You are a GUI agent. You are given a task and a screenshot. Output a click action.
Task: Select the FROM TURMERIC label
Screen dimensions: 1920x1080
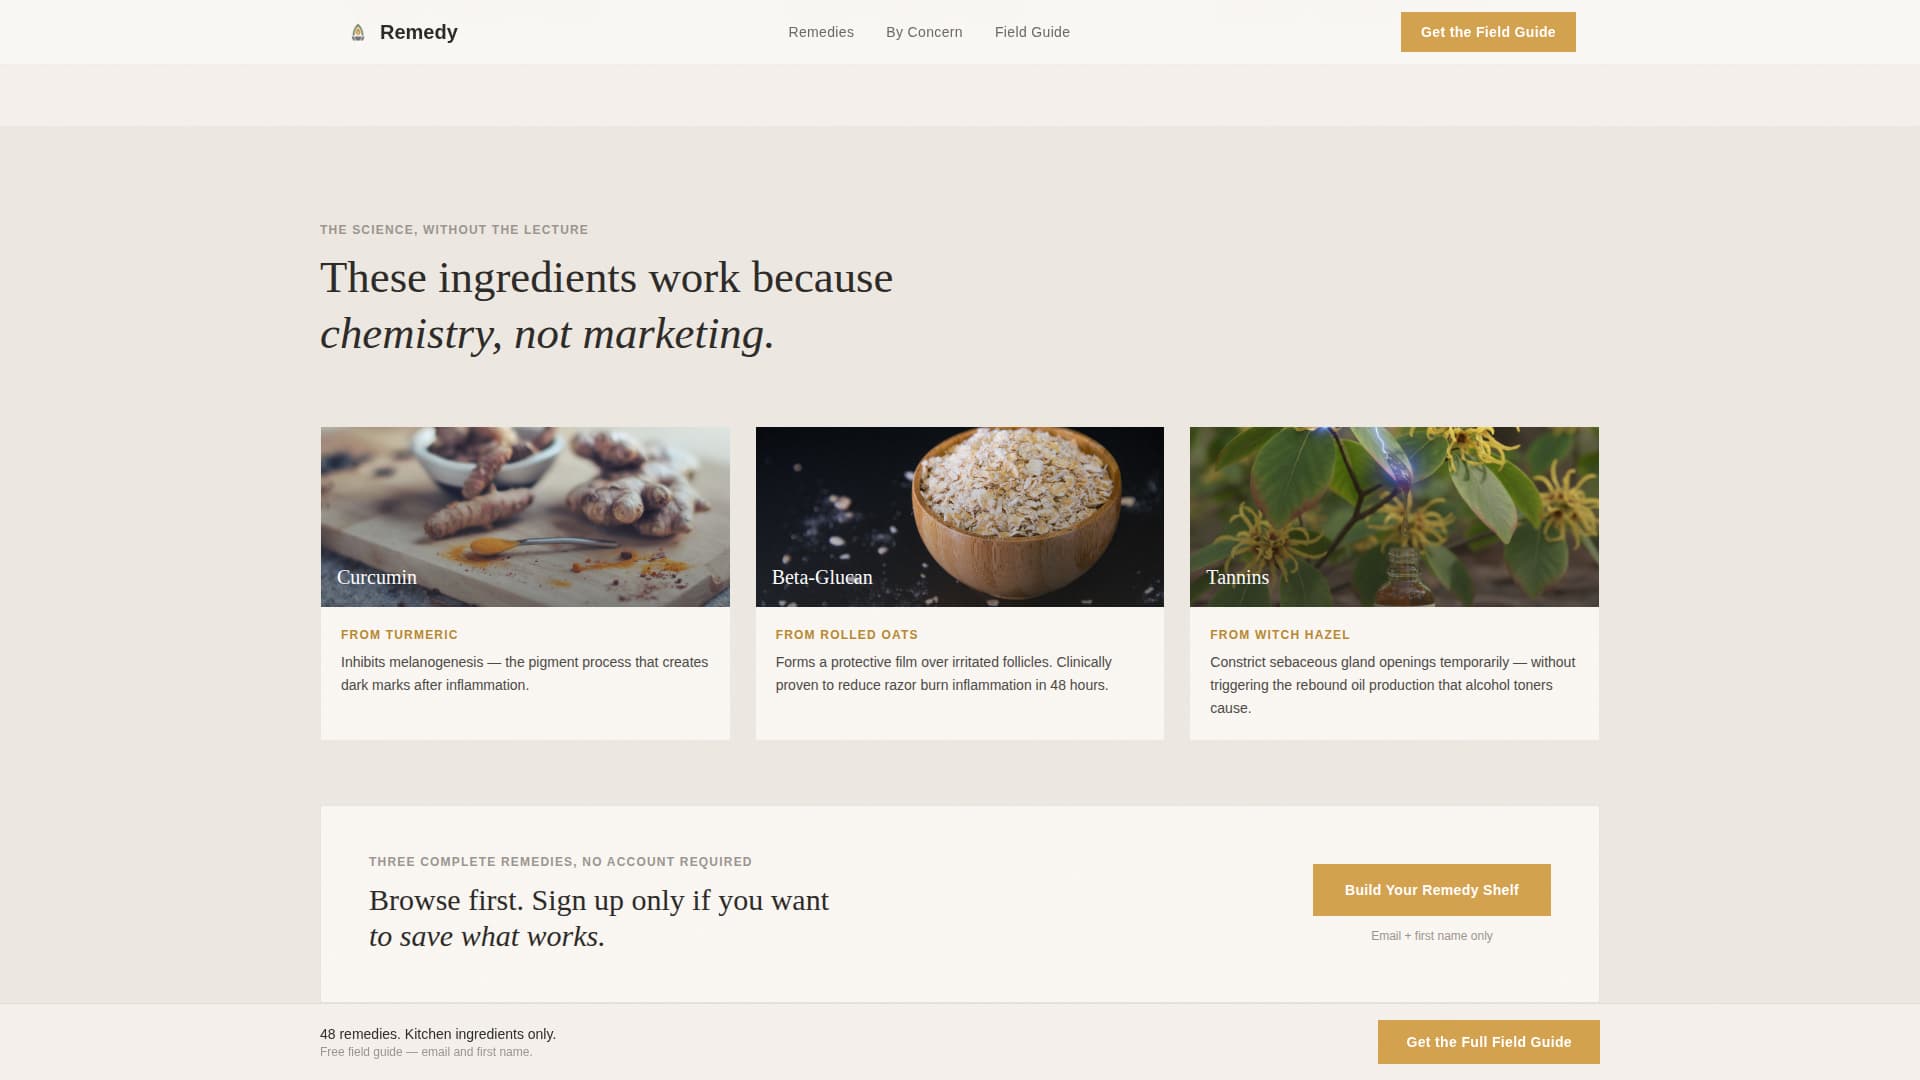pyautogui.click(x=398, y=634)
